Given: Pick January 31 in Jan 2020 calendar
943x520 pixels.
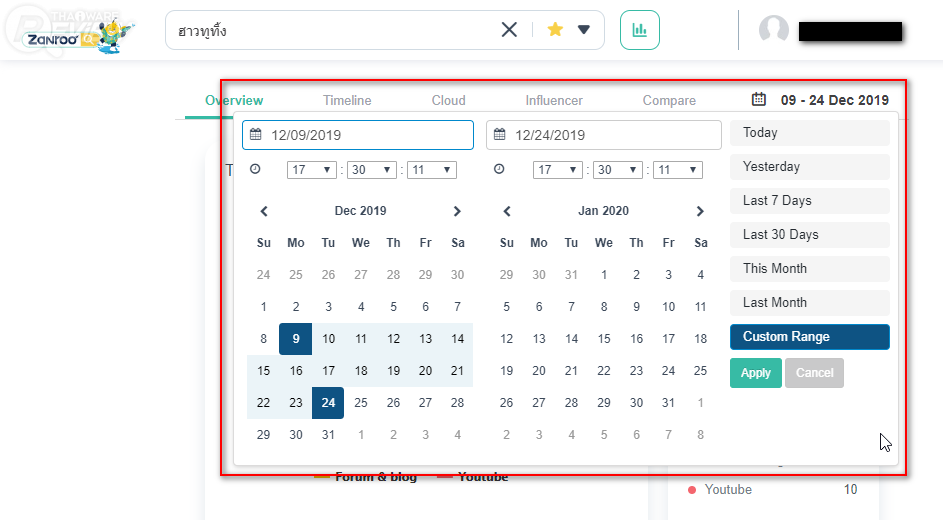Looking at the screenshot, I should tap(668, 403).
